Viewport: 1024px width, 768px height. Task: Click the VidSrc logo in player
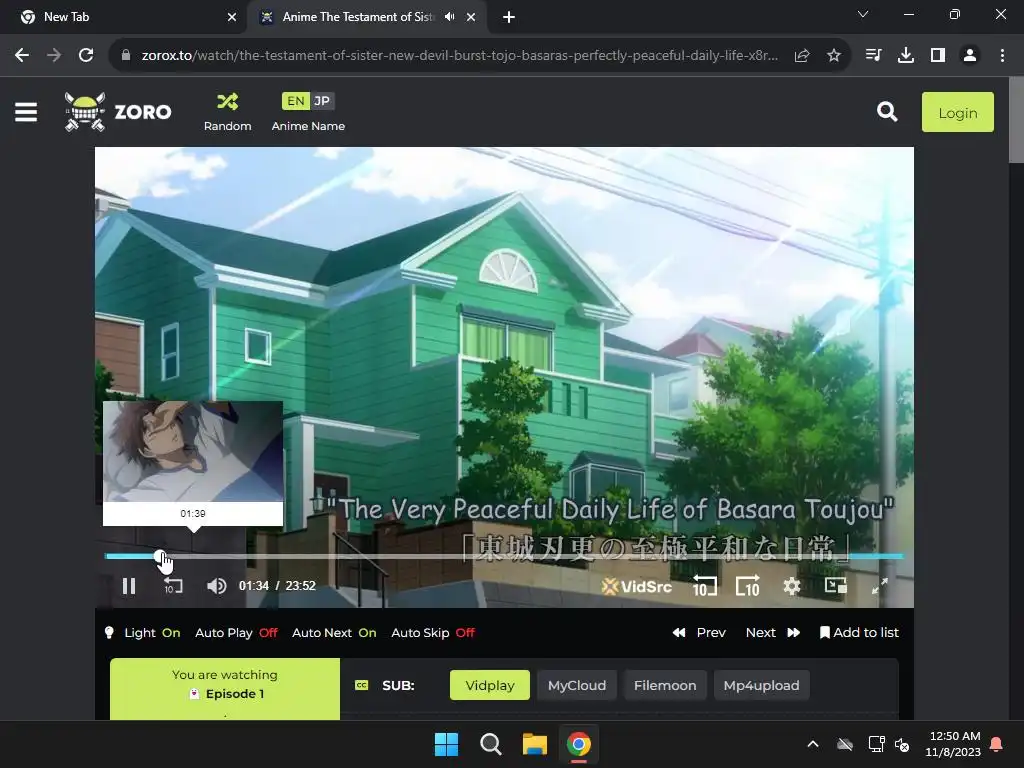click(637, 586)
